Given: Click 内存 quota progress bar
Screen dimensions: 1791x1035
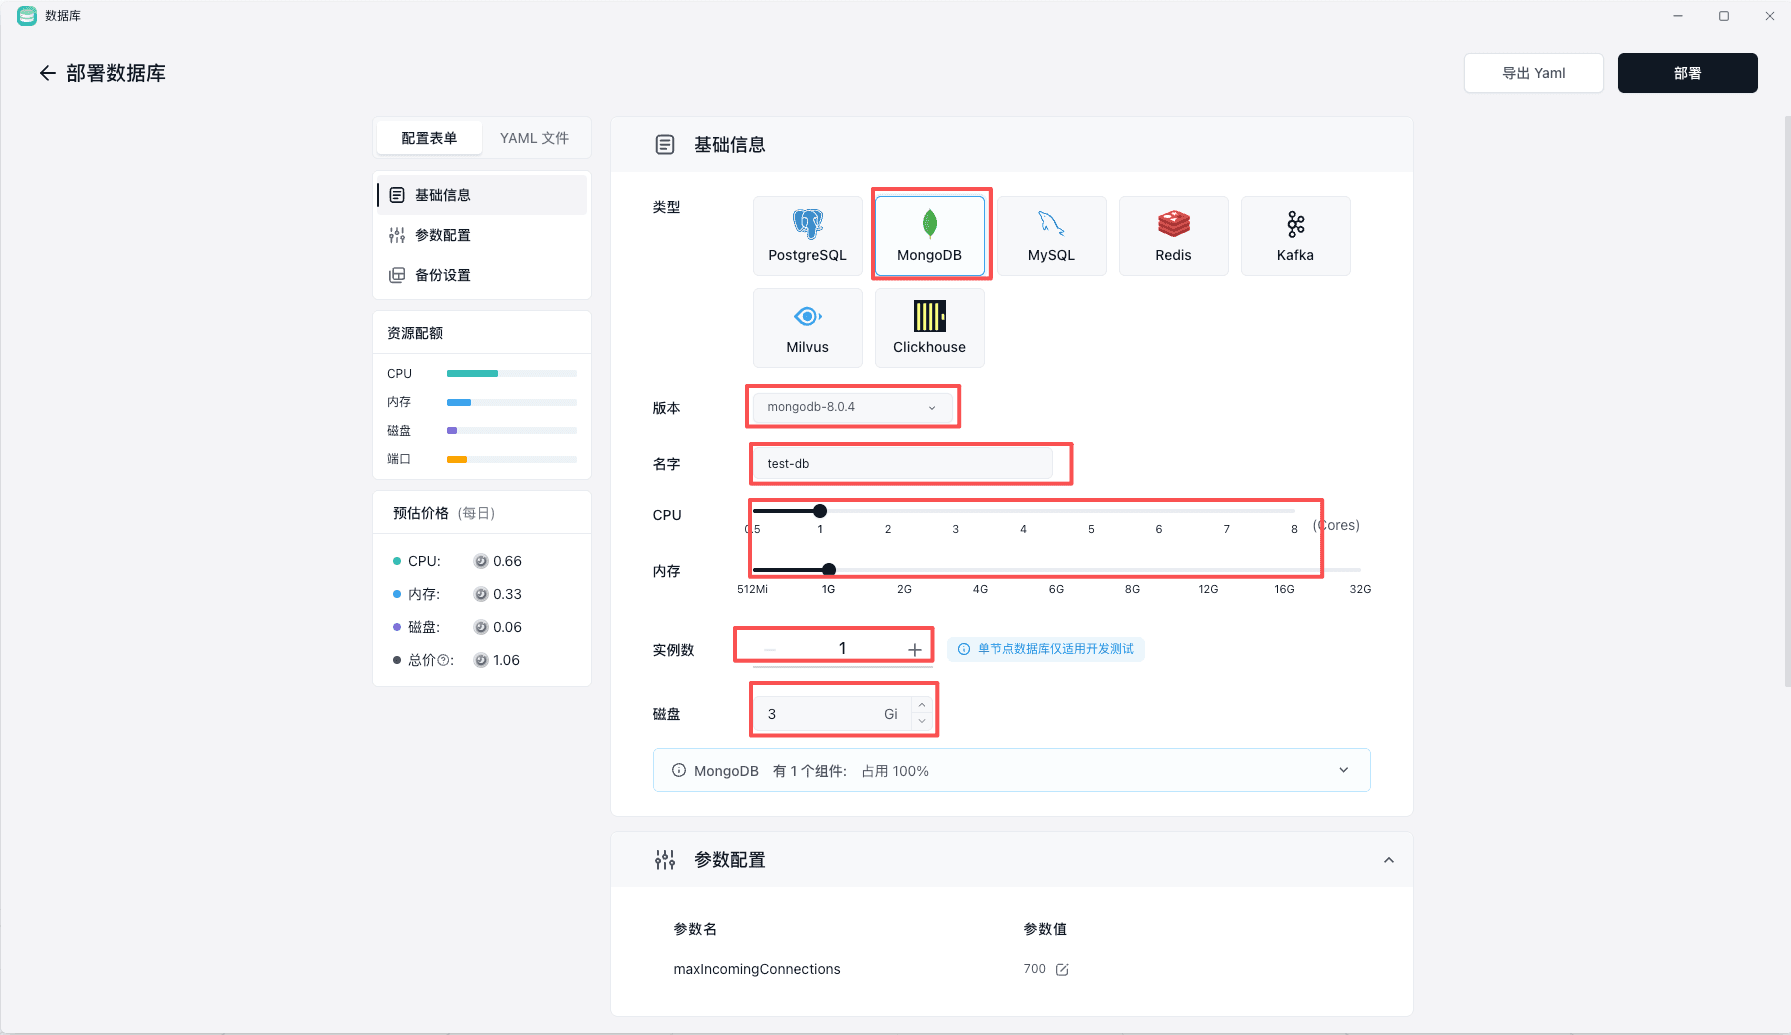Looking at the screenshot, I should (x=512, y=402).
